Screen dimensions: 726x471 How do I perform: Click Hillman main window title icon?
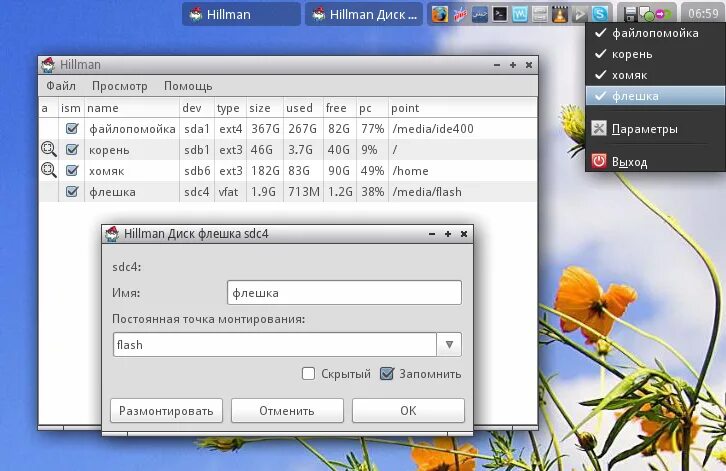(x=48, y=65)
